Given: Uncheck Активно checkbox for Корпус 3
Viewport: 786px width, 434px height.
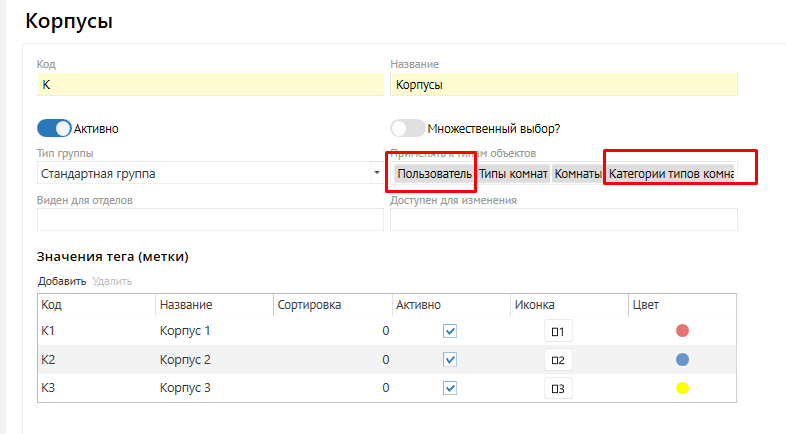Looking at the screenshot, I should click(450, 389).
